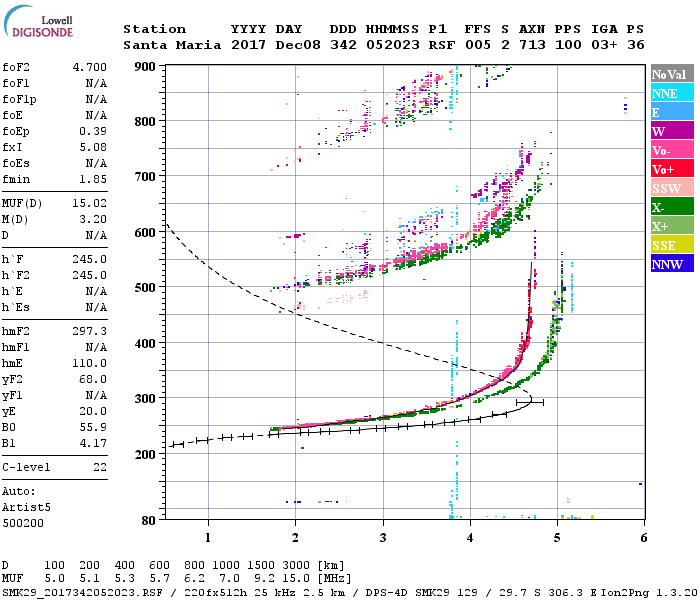Viewport: 700px width, 600px height.
Task: Click the yF2 value 68.0
Action: click(x=93, y=379)
